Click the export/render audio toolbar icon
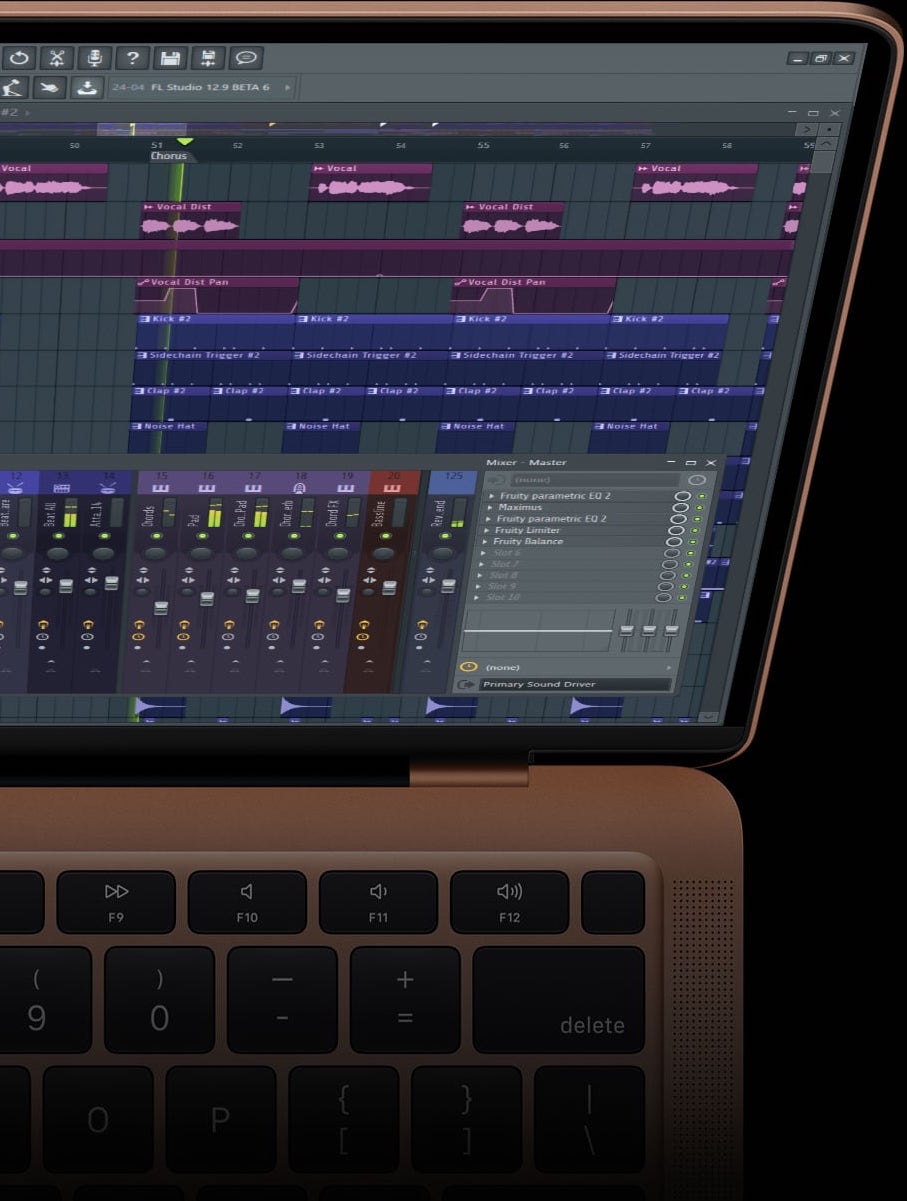Viewport: 907px width, 1201px height. 208,58
